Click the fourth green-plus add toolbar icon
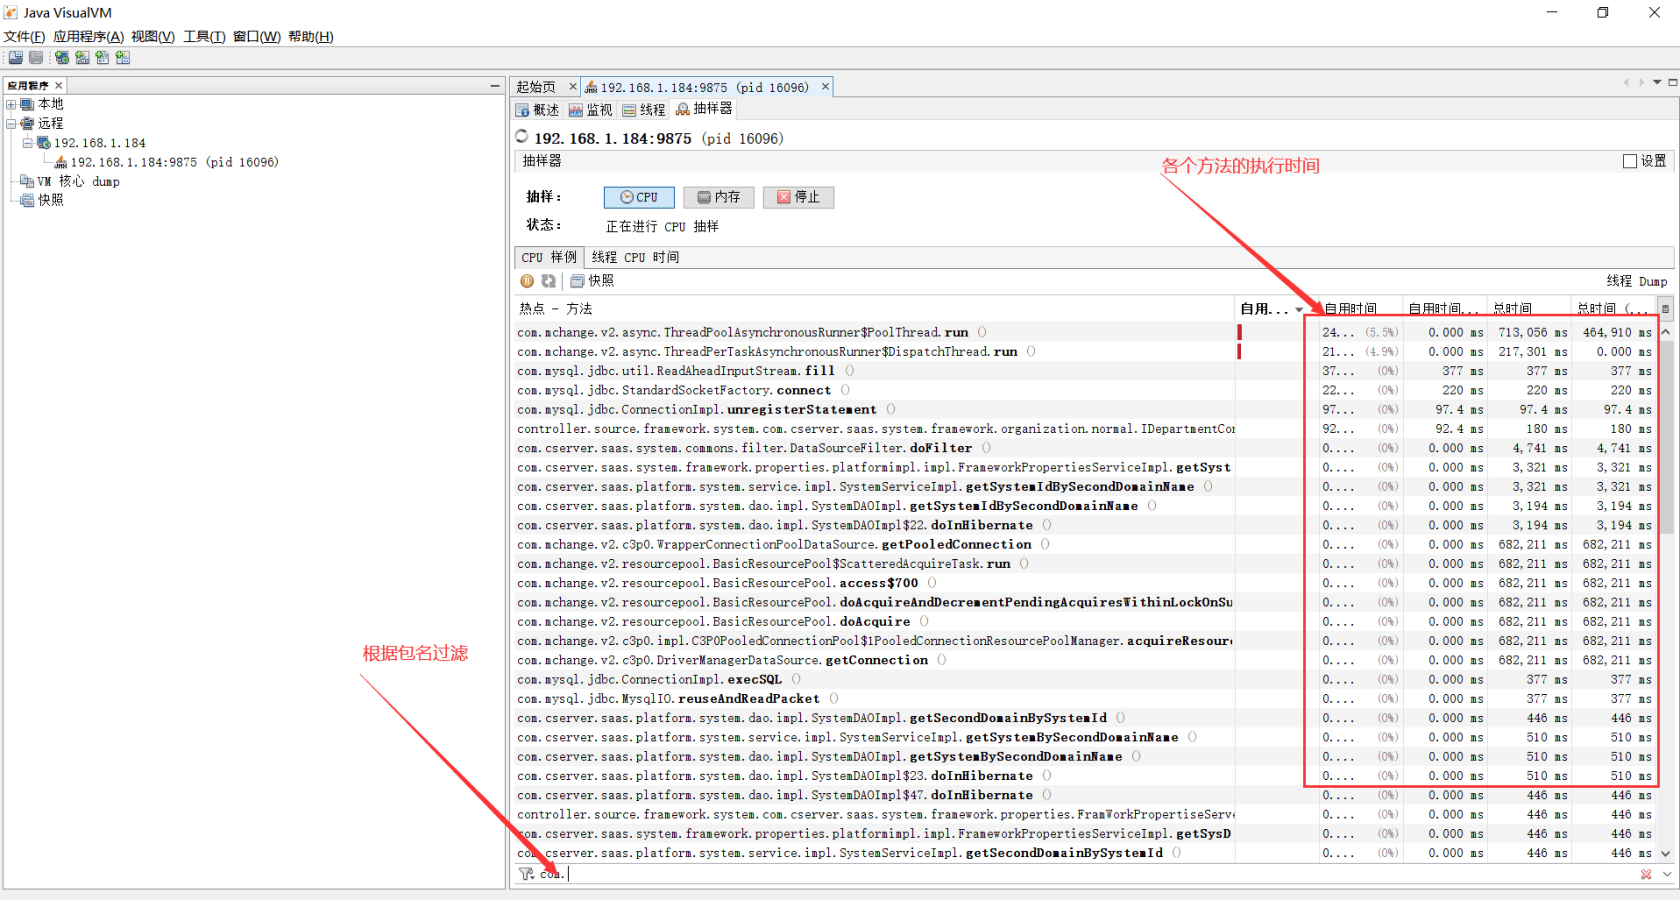The height and width of the screenshot is (900, 1680). click(x=123, y=58)
